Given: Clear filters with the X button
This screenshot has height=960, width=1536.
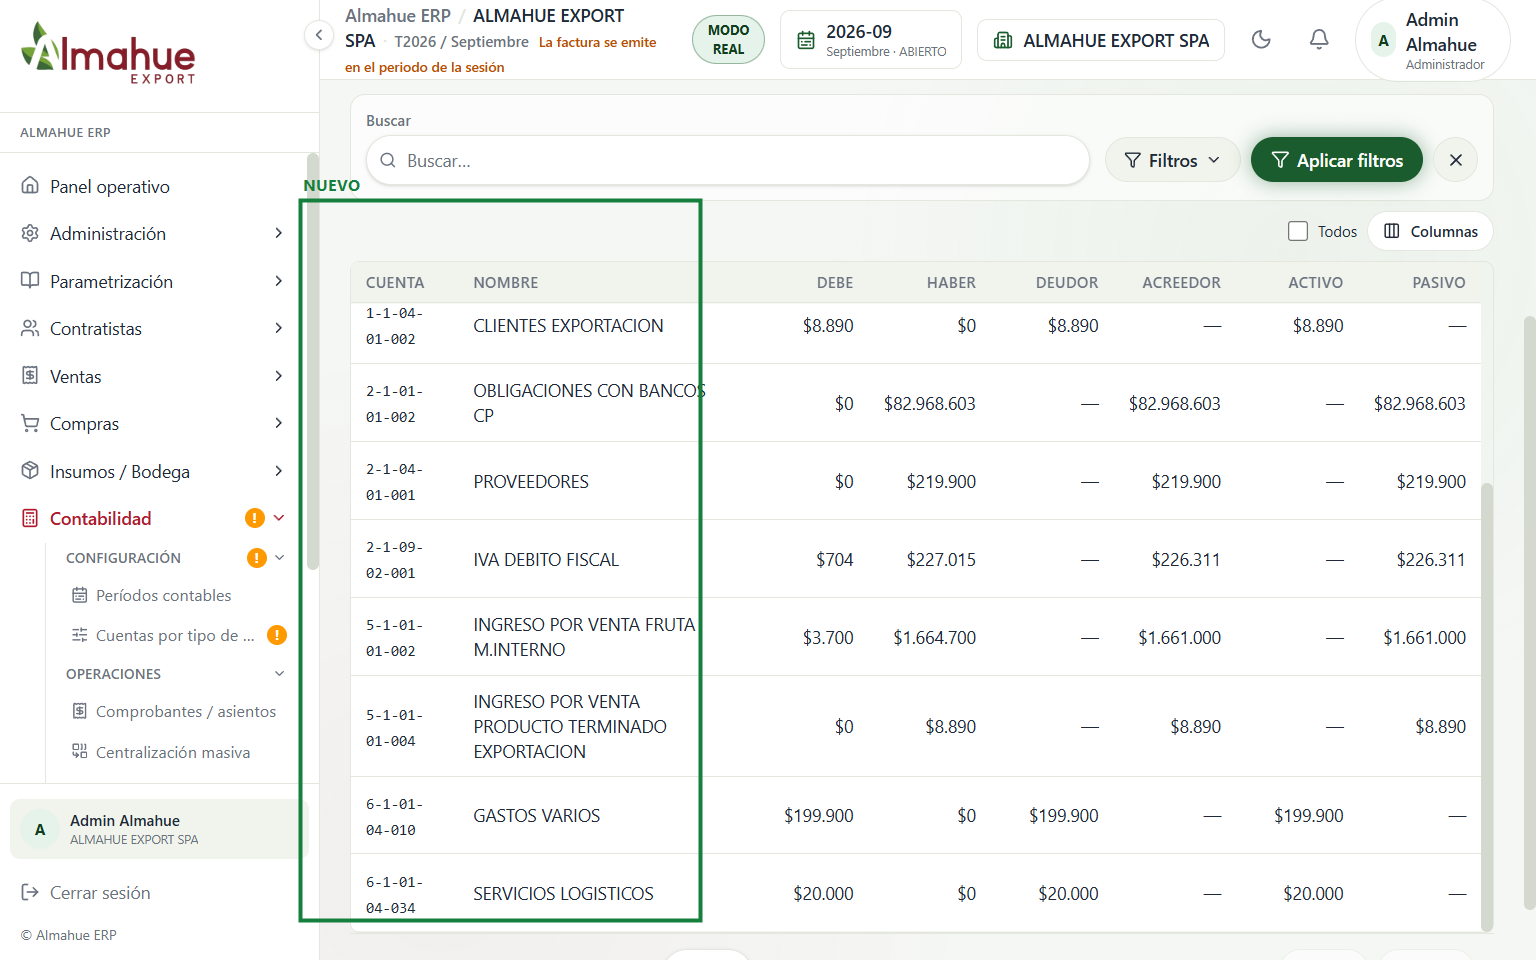Looking at the screenshot, I should tap(1456, 160).
